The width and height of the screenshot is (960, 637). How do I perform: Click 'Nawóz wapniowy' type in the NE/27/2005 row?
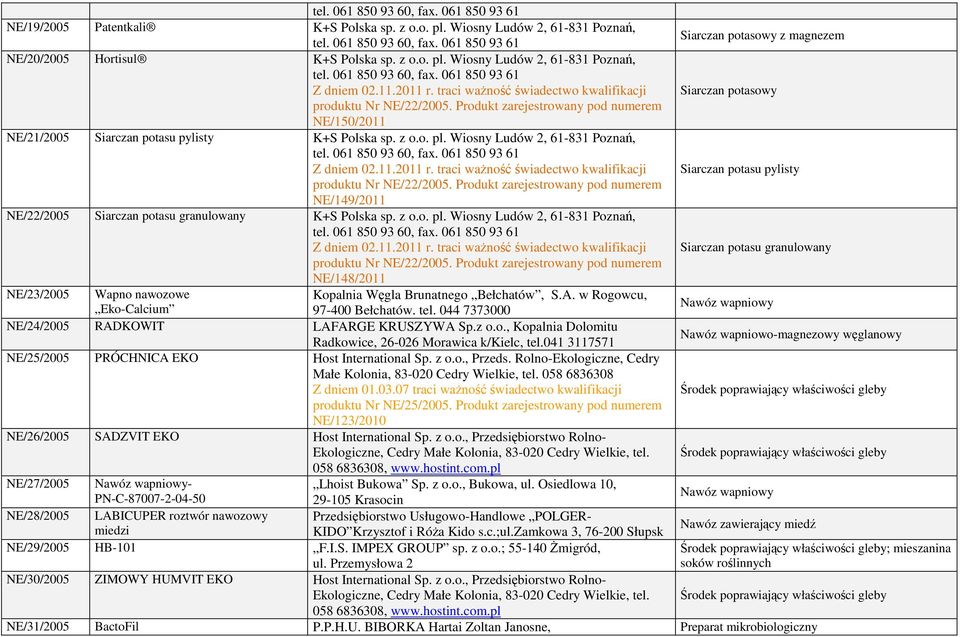coord(727,492)
